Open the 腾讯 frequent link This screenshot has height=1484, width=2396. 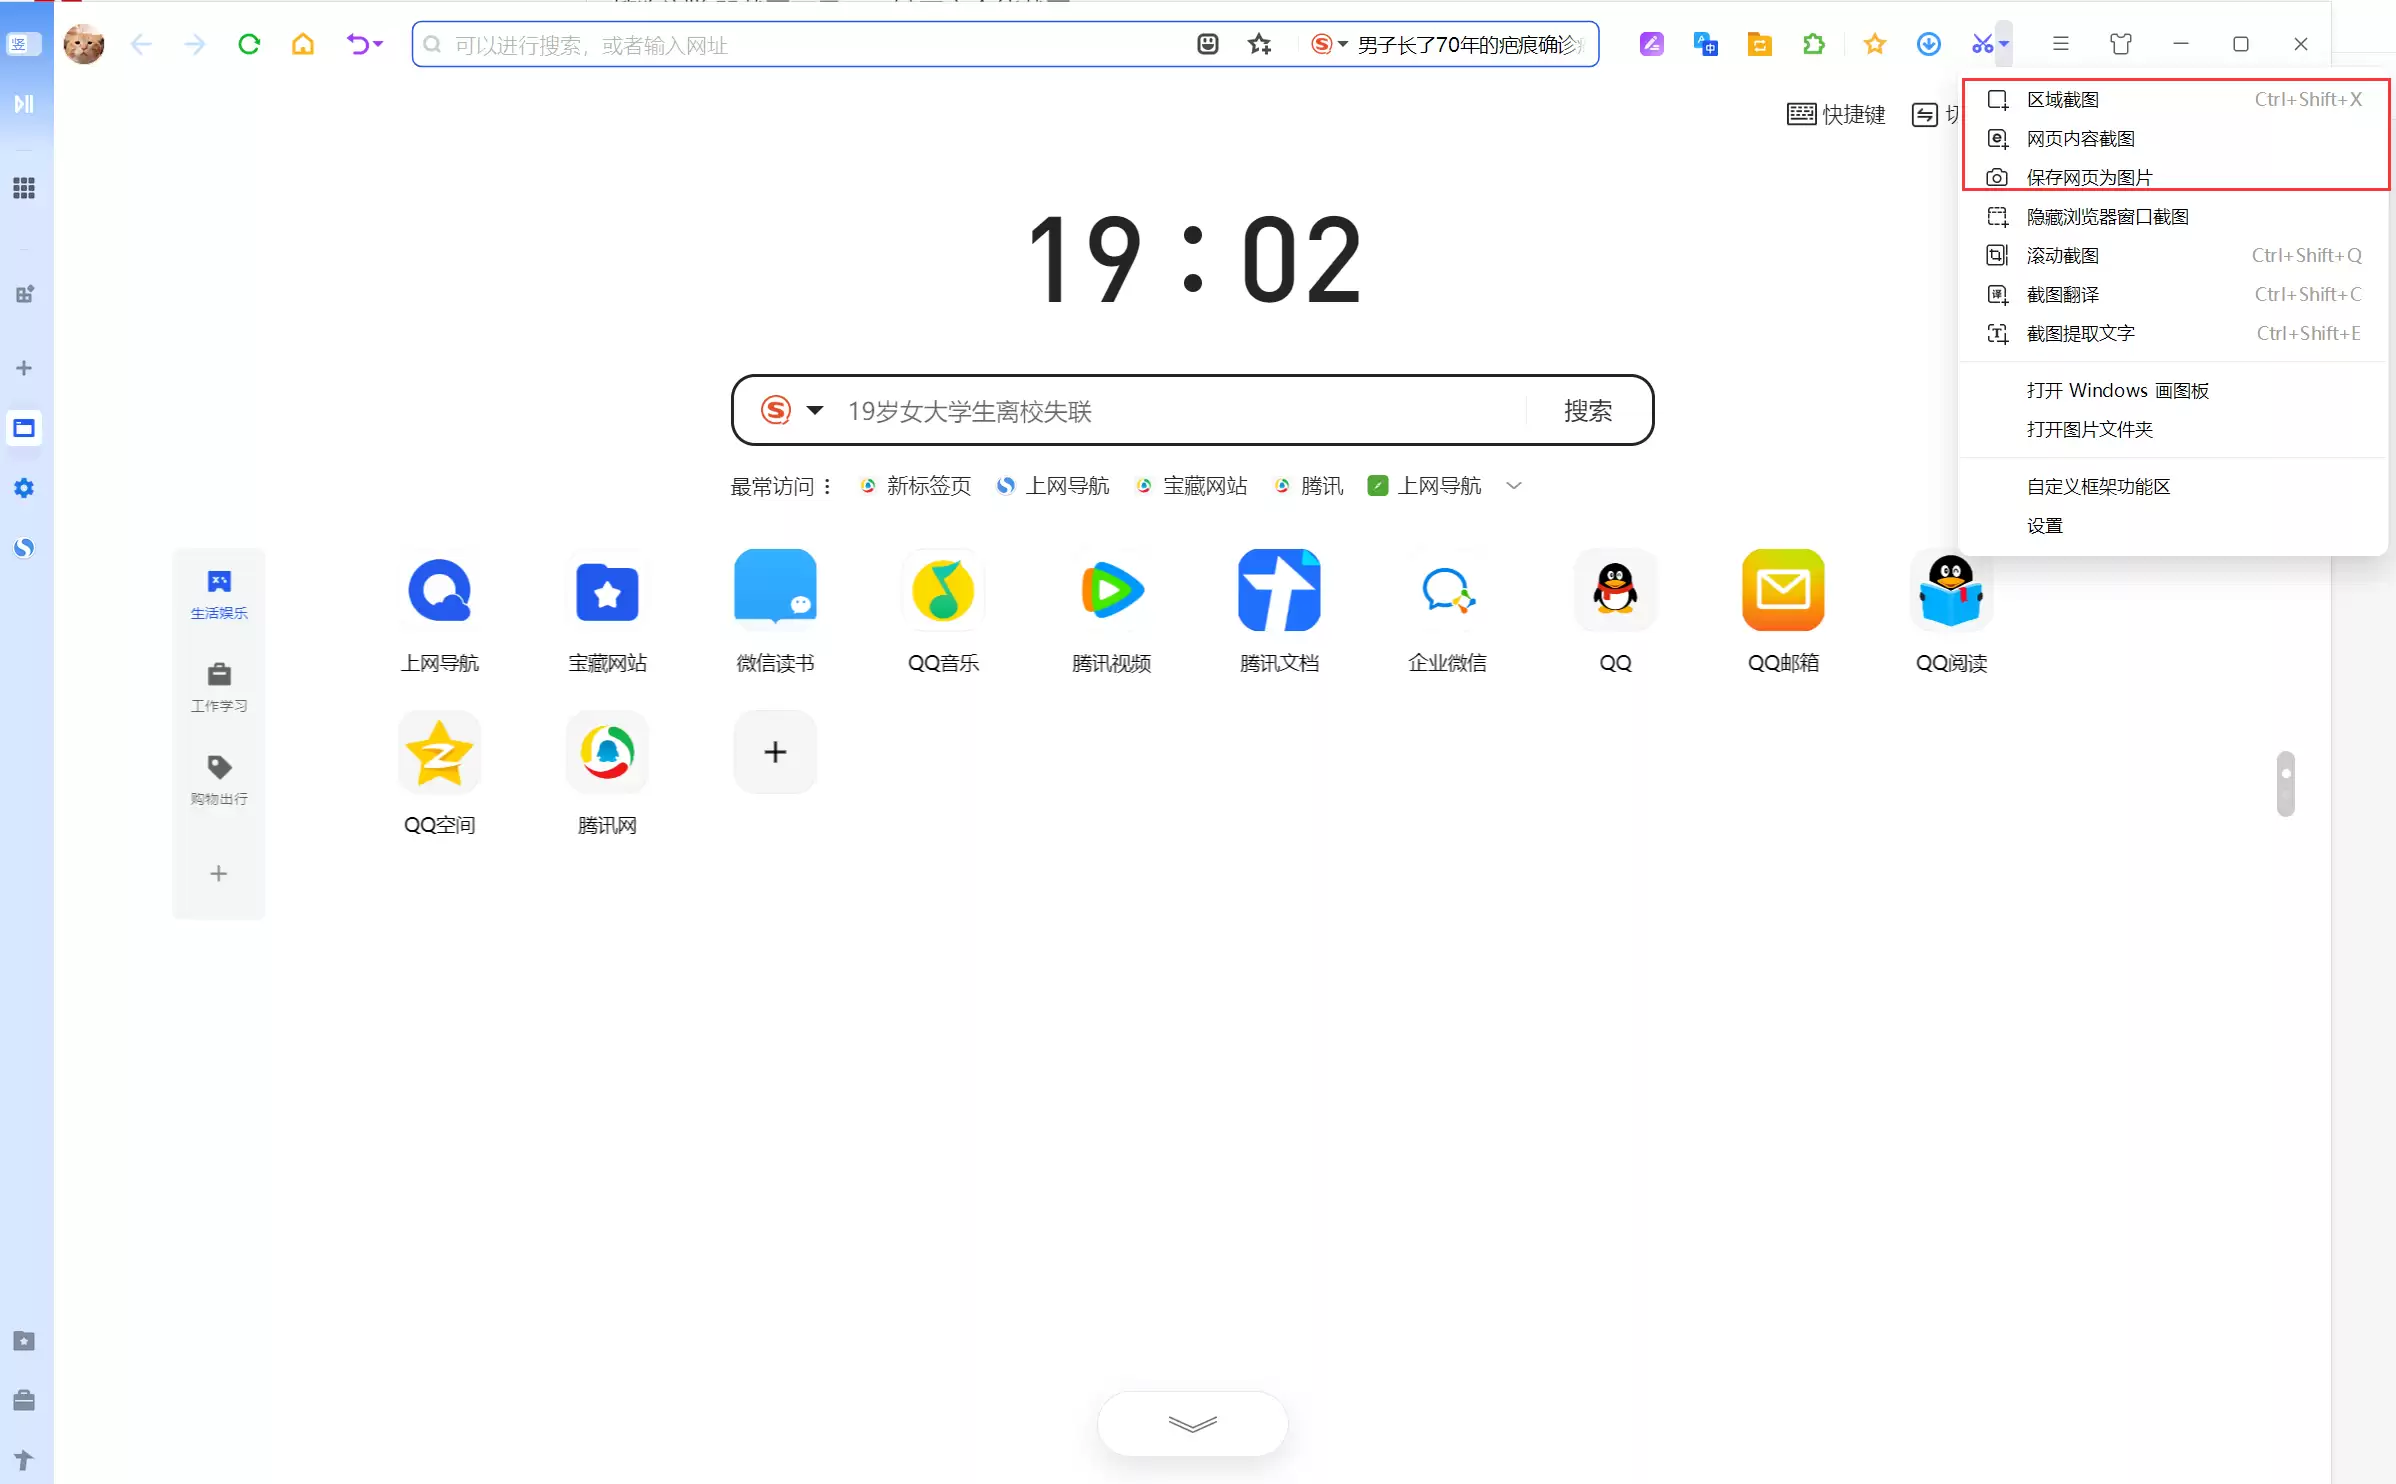coord(1308,486)
